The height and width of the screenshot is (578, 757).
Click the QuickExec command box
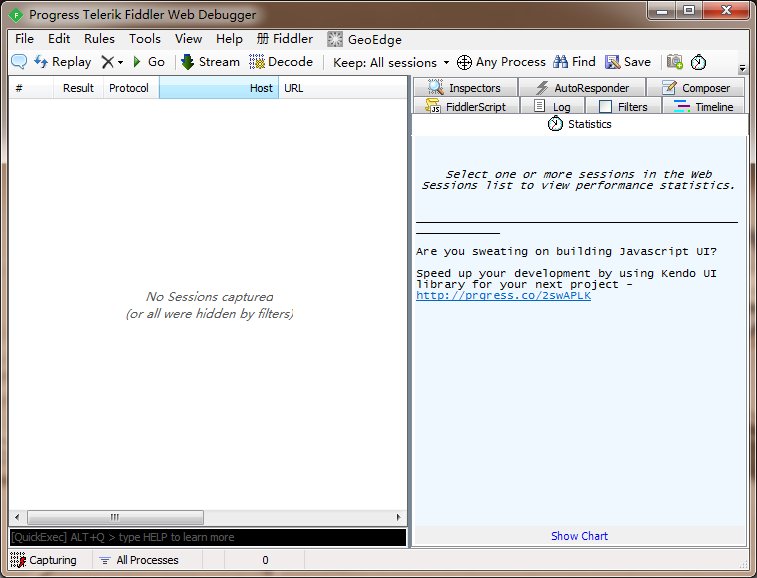pyautogui.click(x=208, y=537)
